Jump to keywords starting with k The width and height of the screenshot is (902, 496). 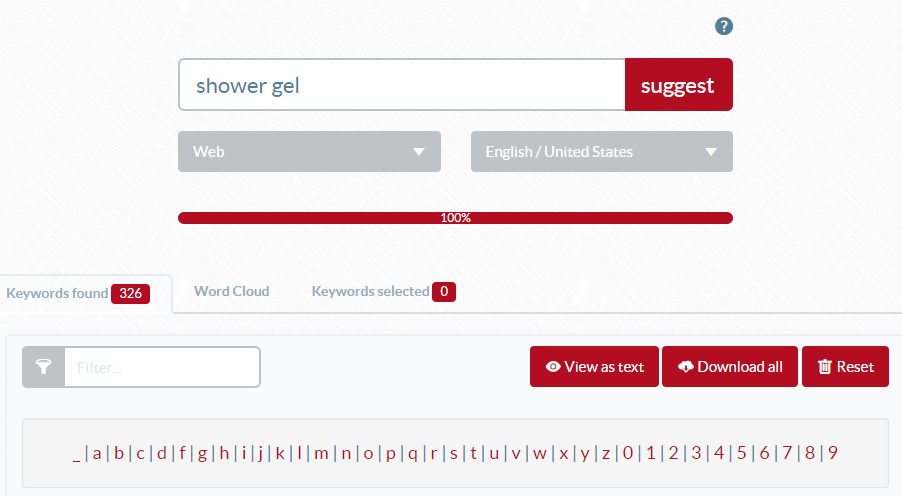[280, 453]
